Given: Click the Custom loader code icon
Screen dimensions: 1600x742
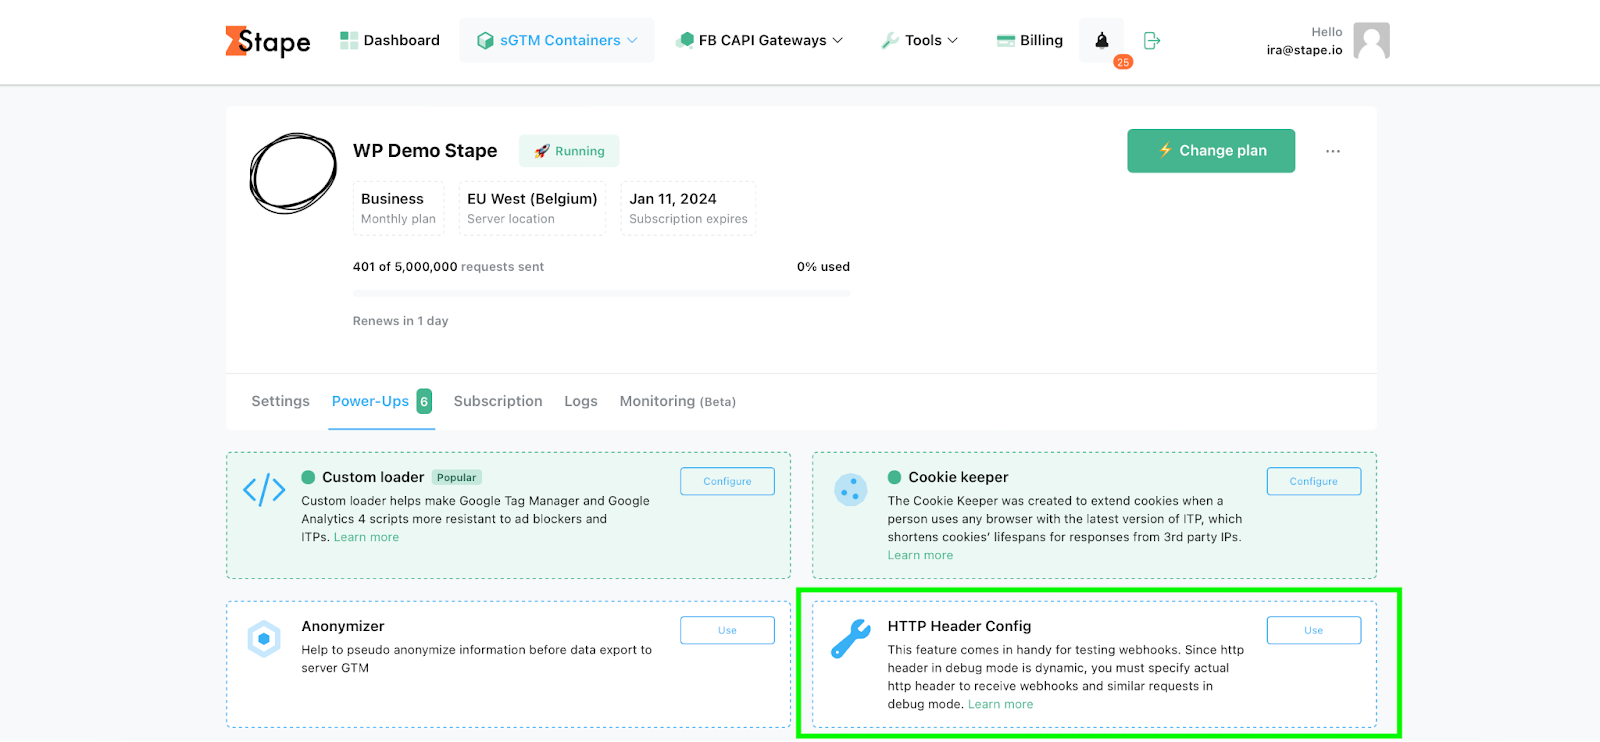Looking at the screenshot, I should [264, 490].
